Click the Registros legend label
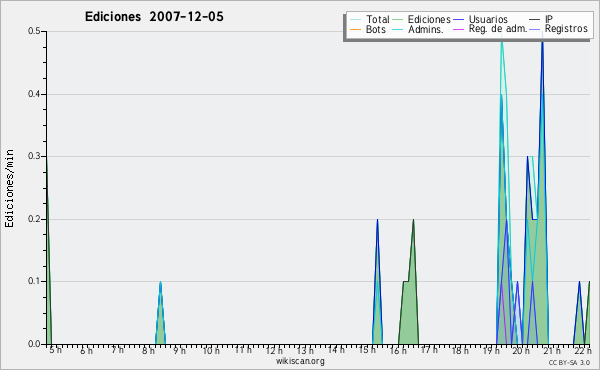 566,29
